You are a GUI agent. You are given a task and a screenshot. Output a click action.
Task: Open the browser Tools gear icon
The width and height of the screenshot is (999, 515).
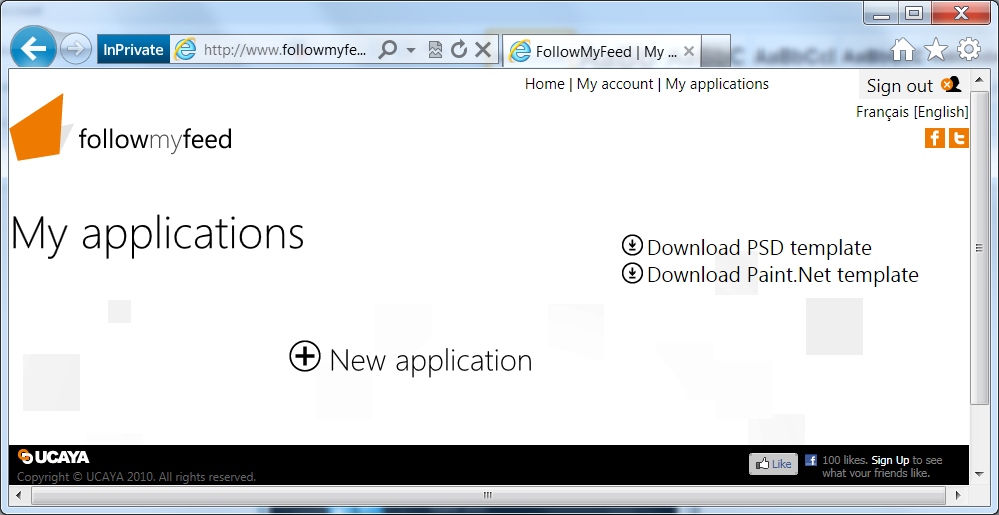969,49
